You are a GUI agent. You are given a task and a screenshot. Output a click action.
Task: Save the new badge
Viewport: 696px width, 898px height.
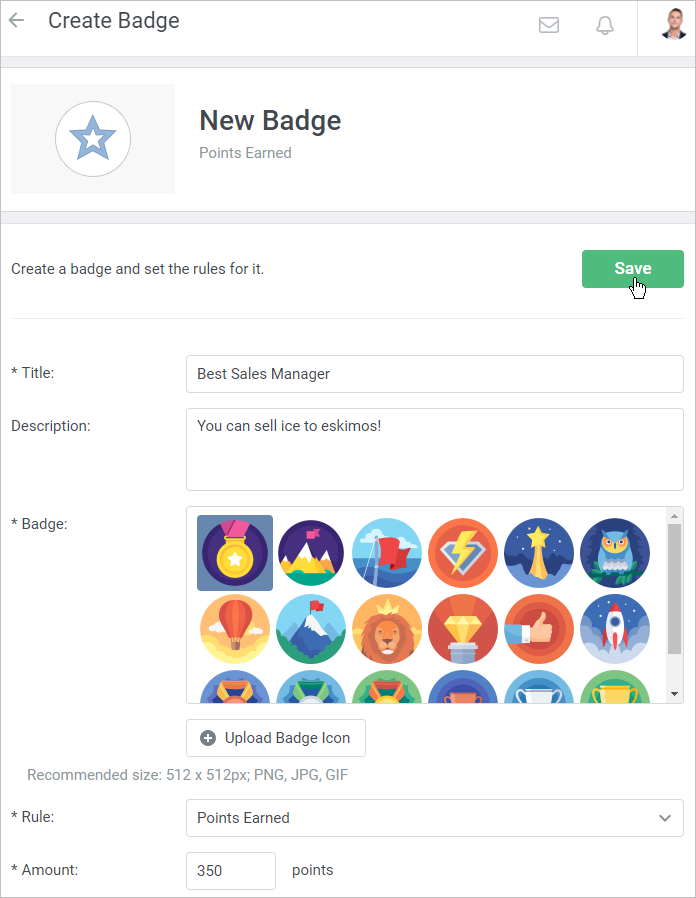click(x=632, y=268)
